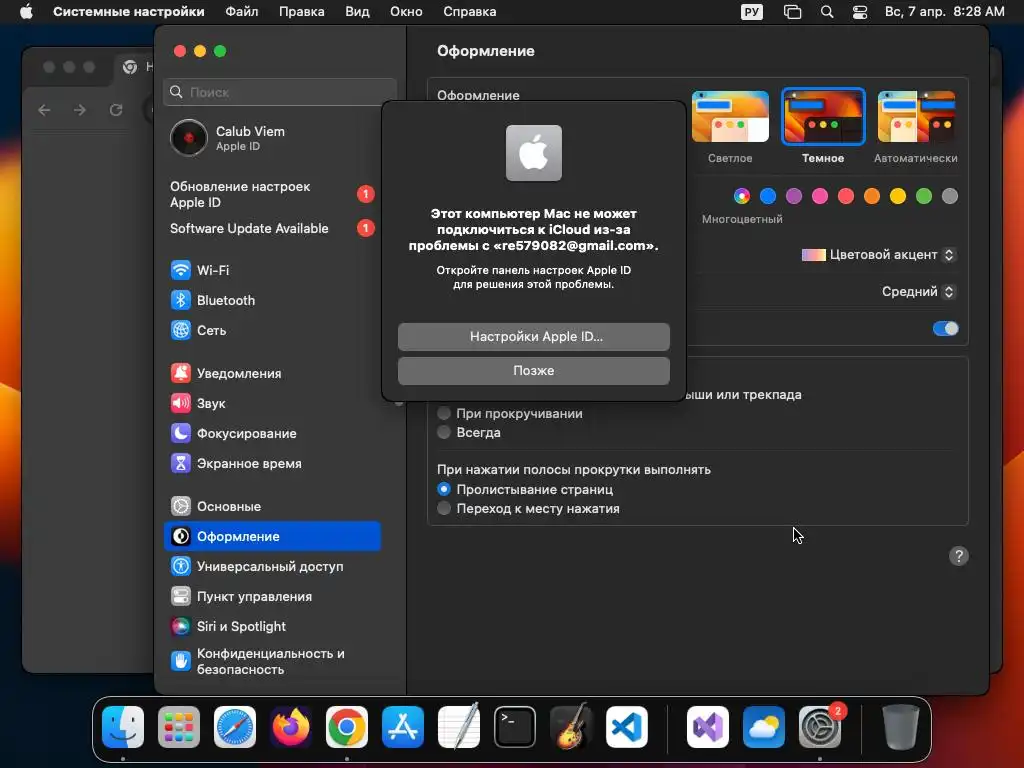Viewport: 1024px width, 768px height.
Task: Open Справка menu
Action: click(x=470, y=12)
